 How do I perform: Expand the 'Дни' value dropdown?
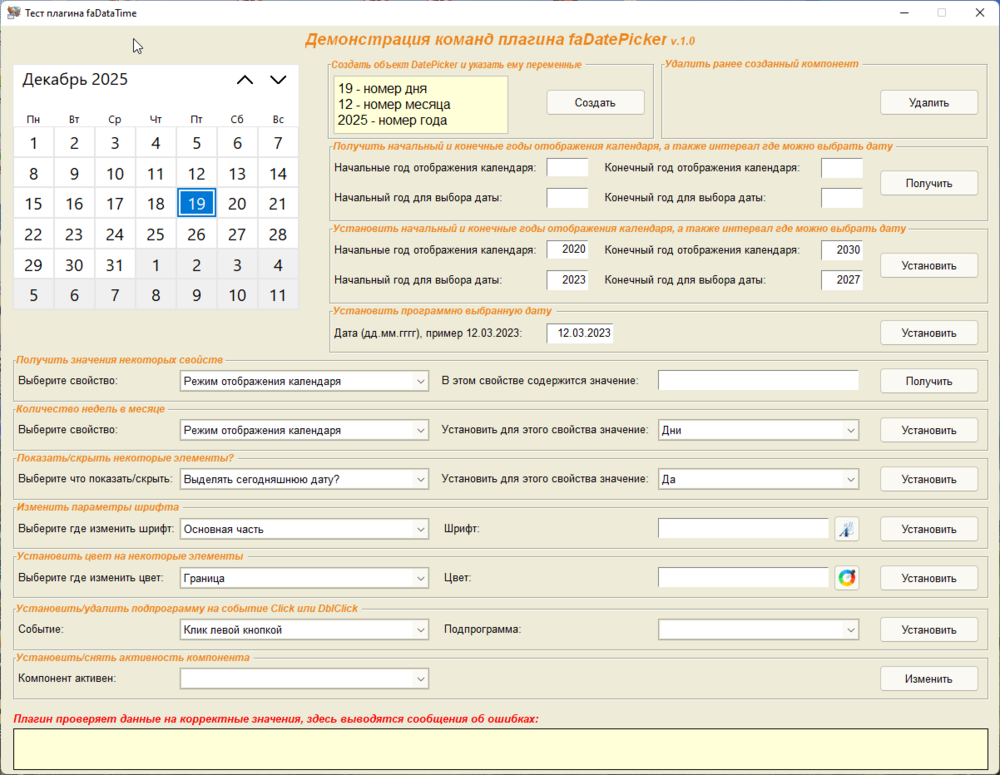click(x=758, y=431)
